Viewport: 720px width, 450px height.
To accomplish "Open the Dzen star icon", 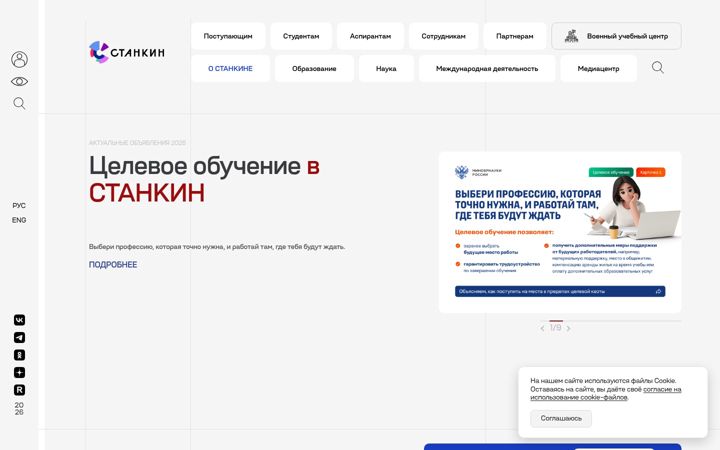I will pyautogui.click(x=19, y=372).
